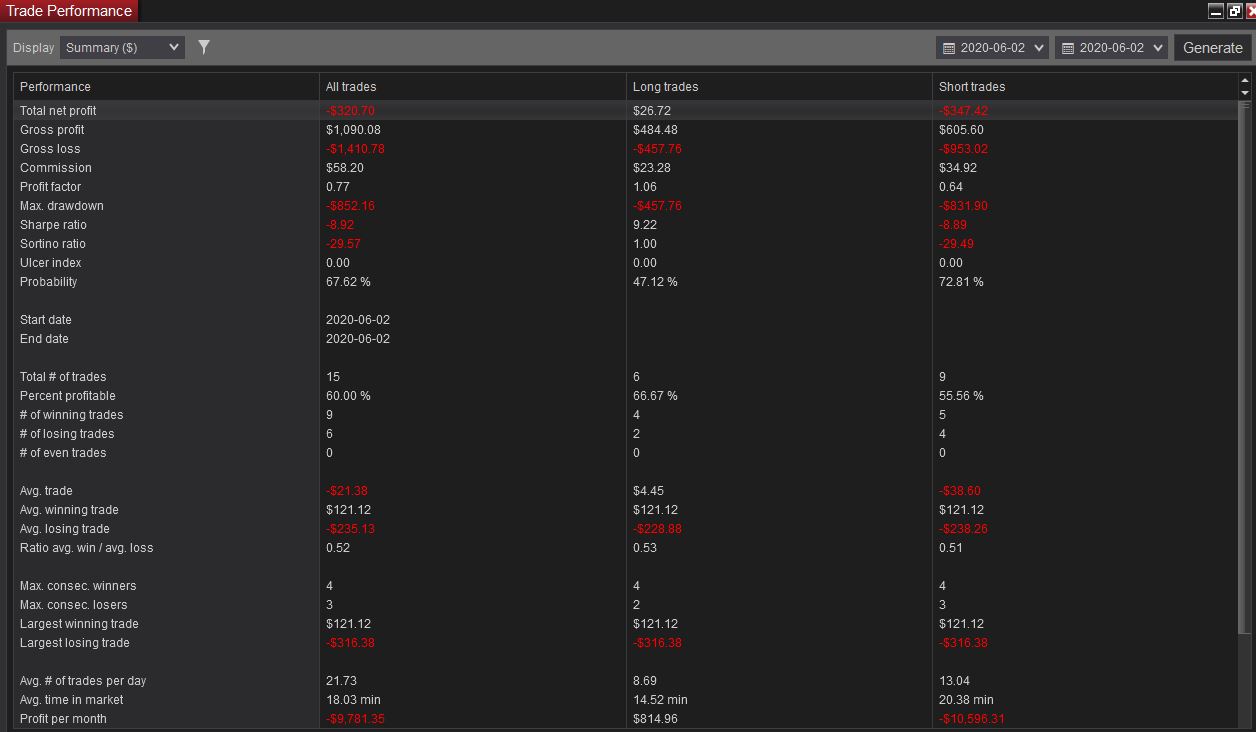Screen dimensions: 1256x732
Task: Click the 9.22 long Sharpe ratio value
Action: (x=645, y=225)
